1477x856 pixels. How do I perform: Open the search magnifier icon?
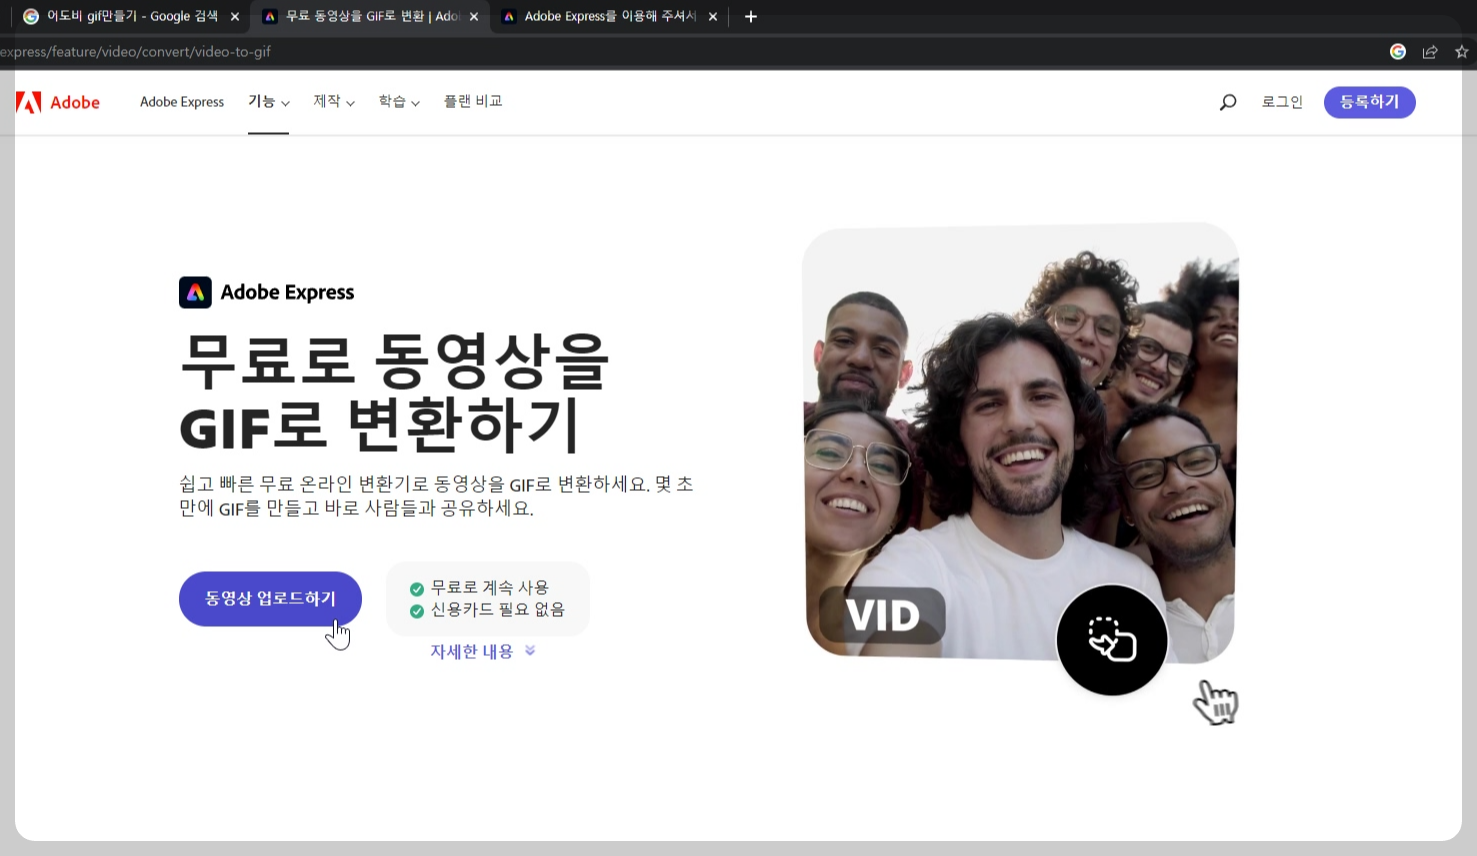(1228, 102)
